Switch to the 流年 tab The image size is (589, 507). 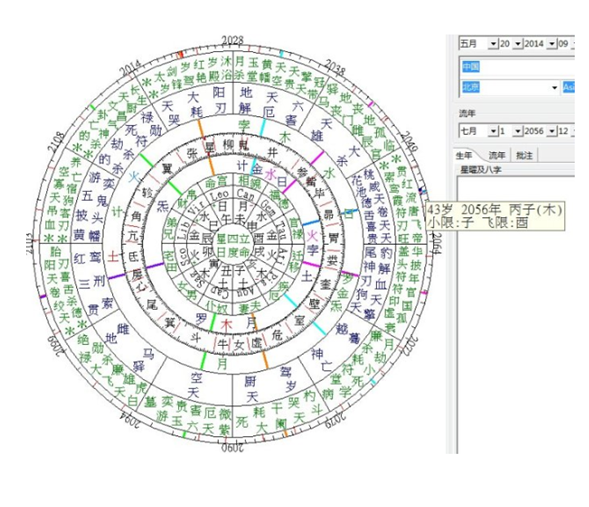tap(497, 155)
